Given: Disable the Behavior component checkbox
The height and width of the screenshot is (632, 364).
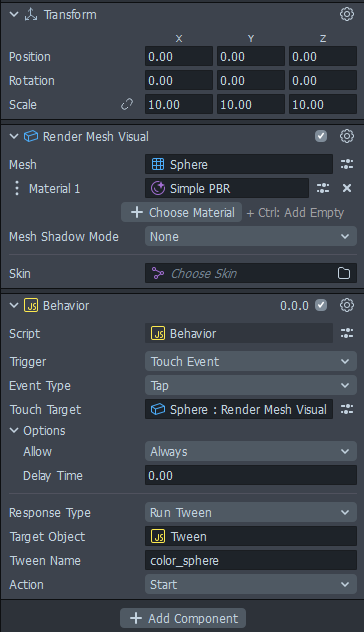Looking at the screenshot, I should point(321,305).
